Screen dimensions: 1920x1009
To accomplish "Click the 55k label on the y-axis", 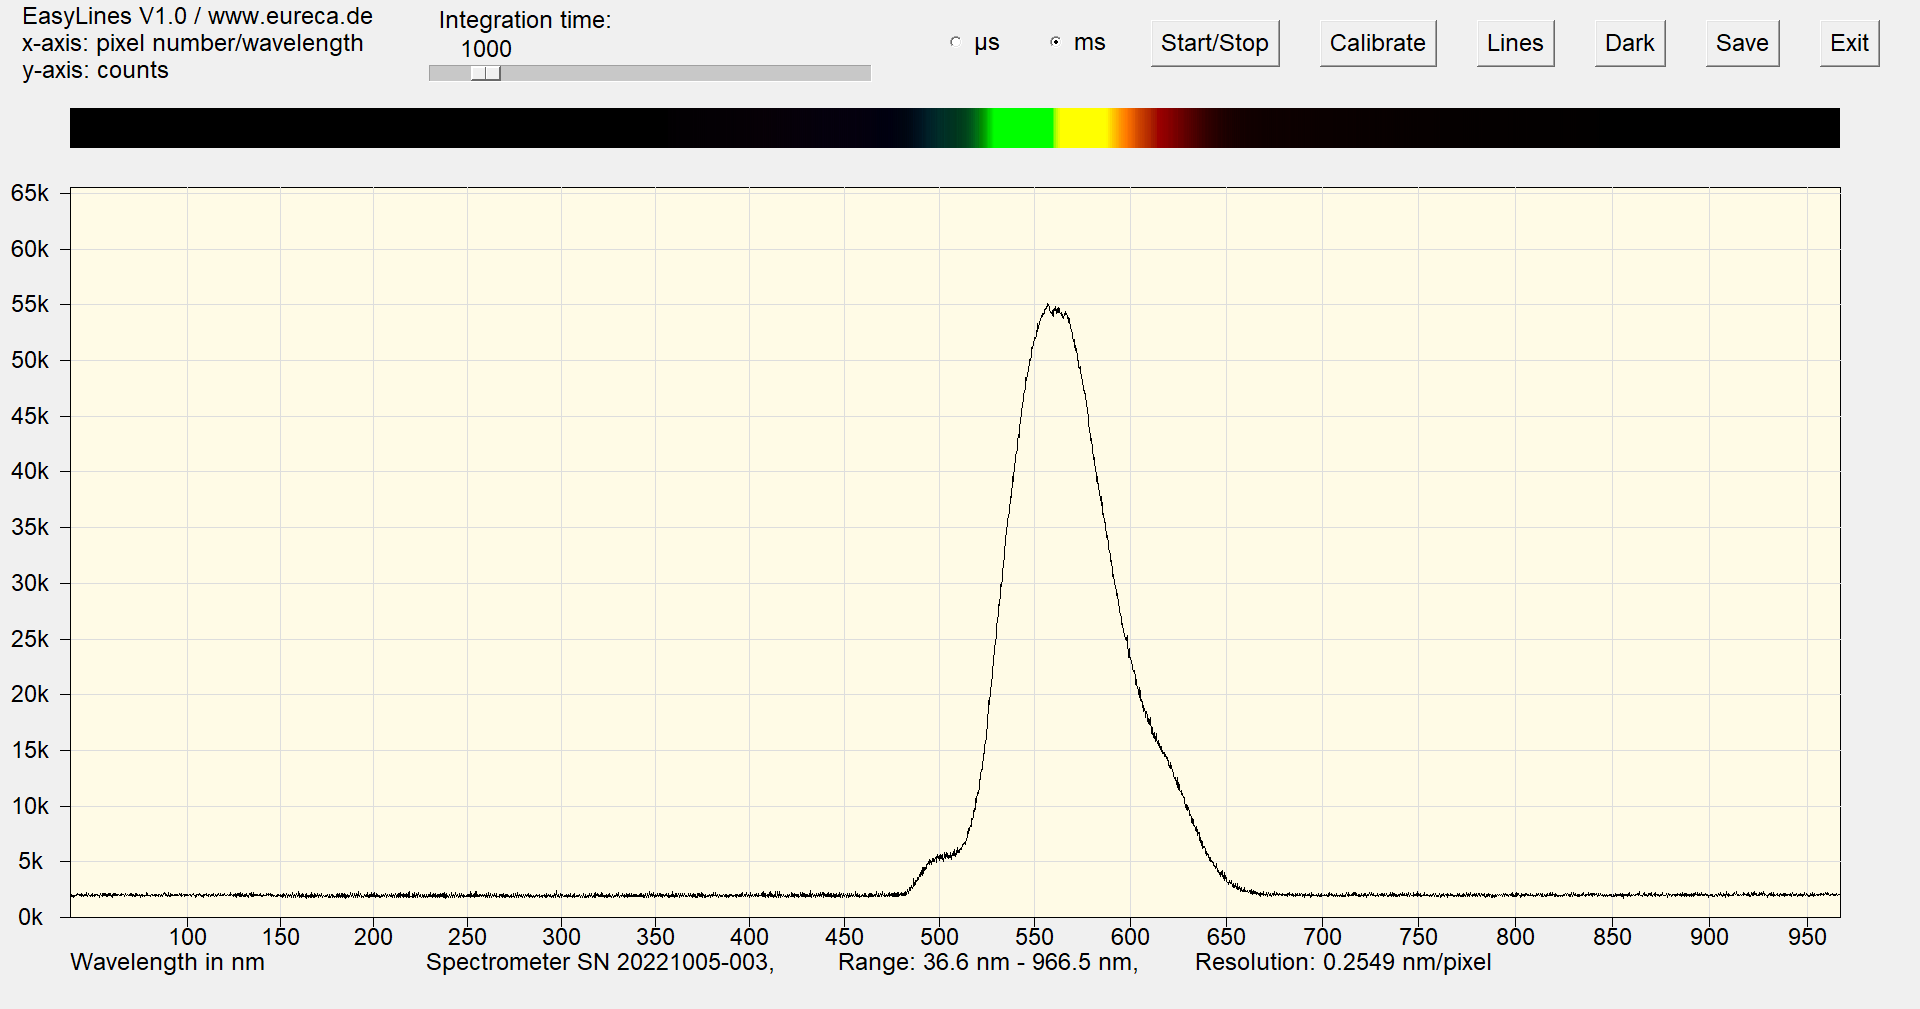I will coord(29,304).
